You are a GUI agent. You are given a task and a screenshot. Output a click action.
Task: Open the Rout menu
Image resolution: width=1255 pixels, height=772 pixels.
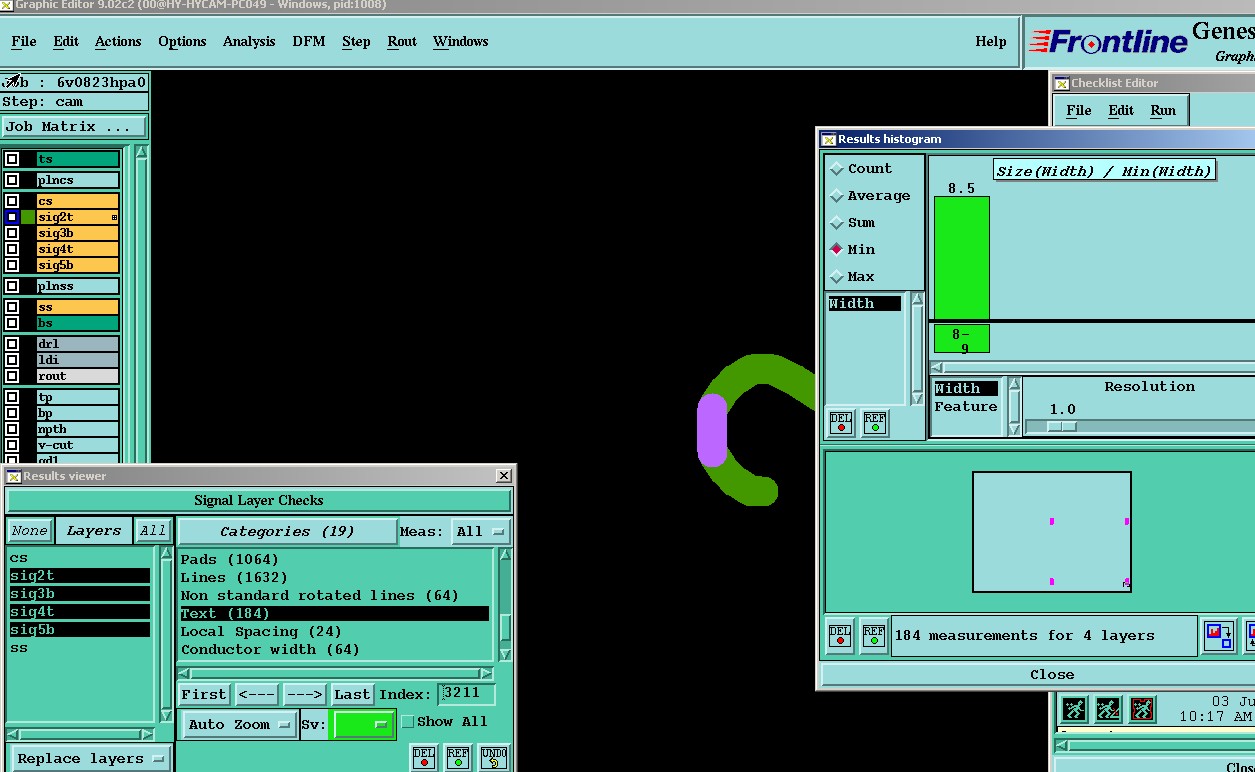tap(402, 42)
